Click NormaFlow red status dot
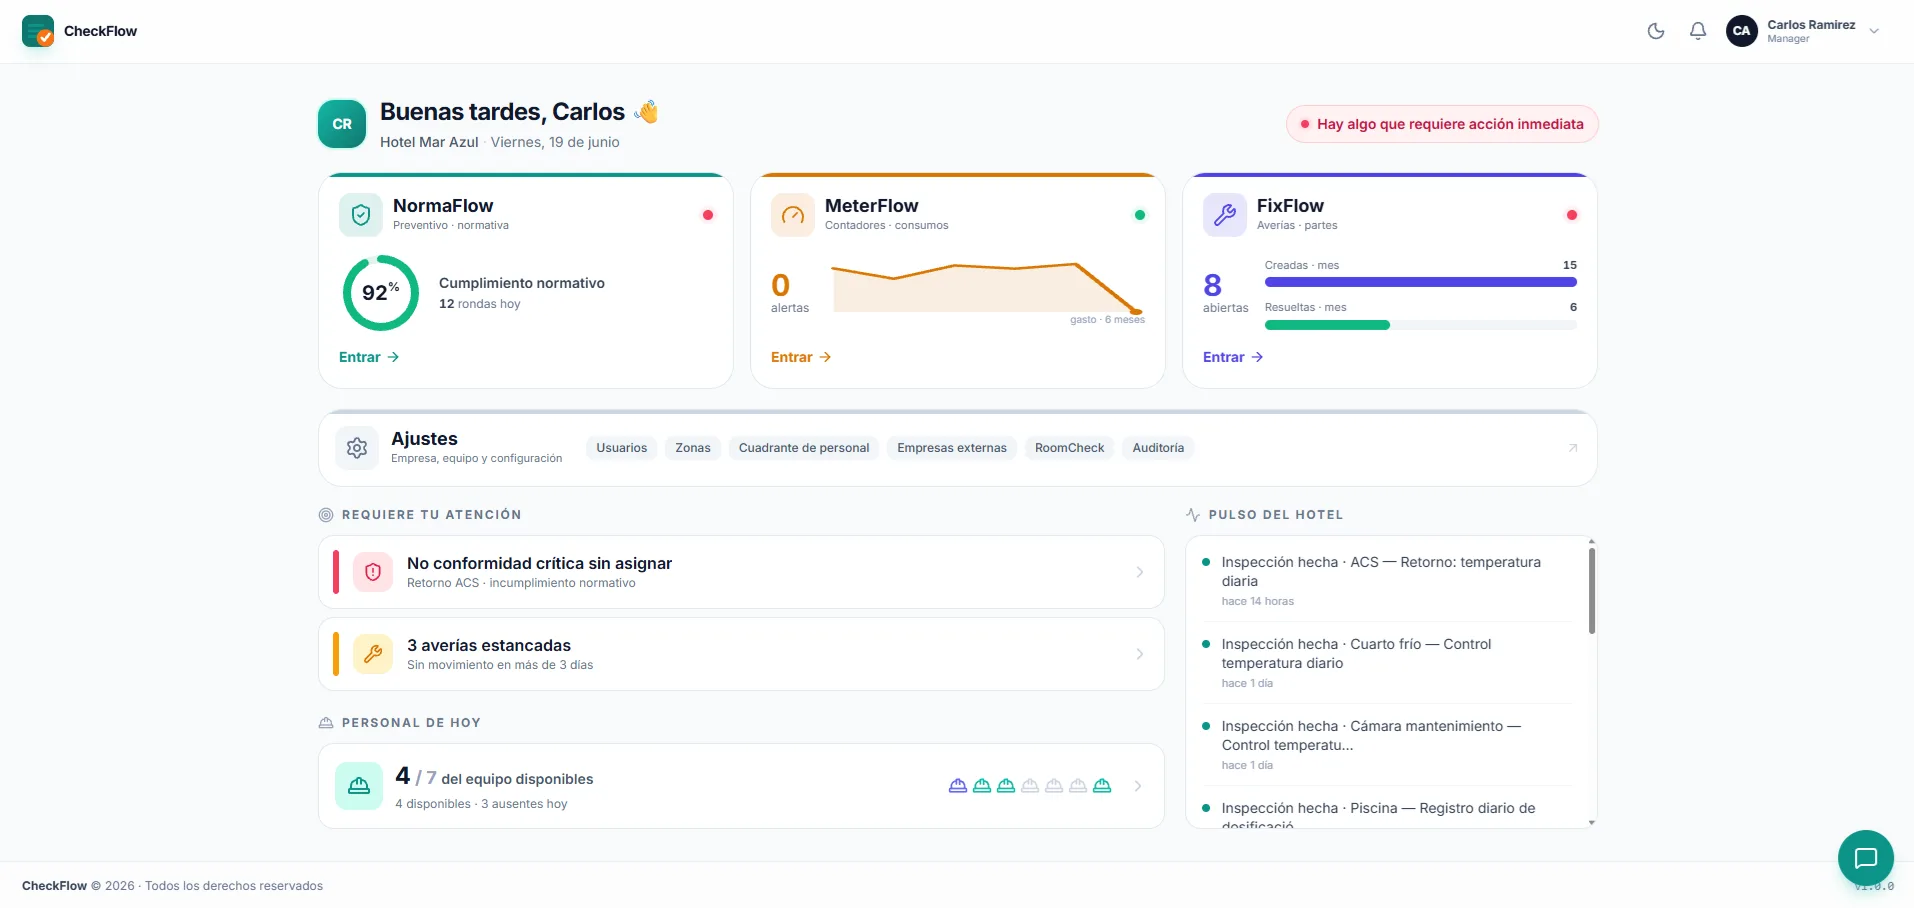The height and width of the screenshot is (908, 1914). click(x=708, y=215)
